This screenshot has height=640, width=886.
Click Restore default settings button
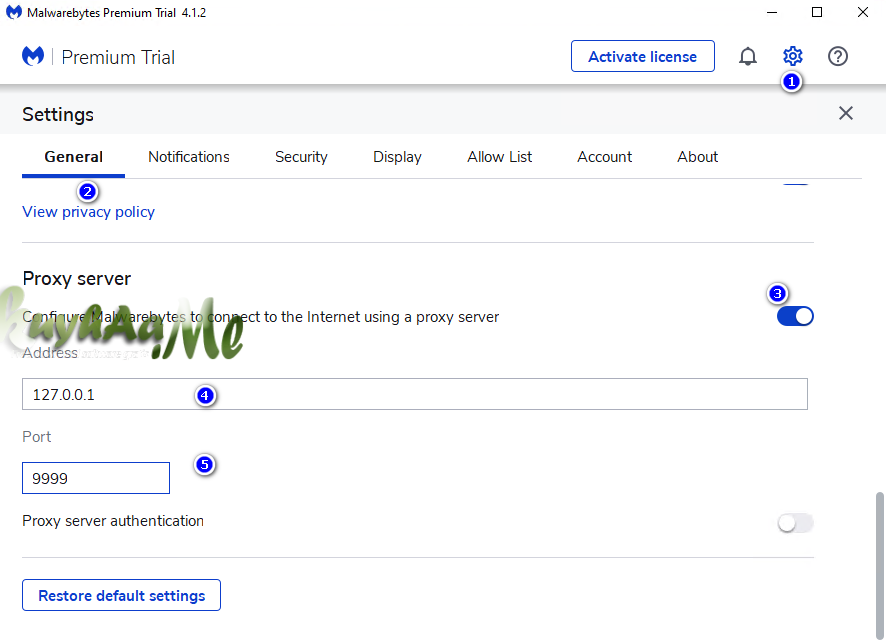(x=121, y=595)
